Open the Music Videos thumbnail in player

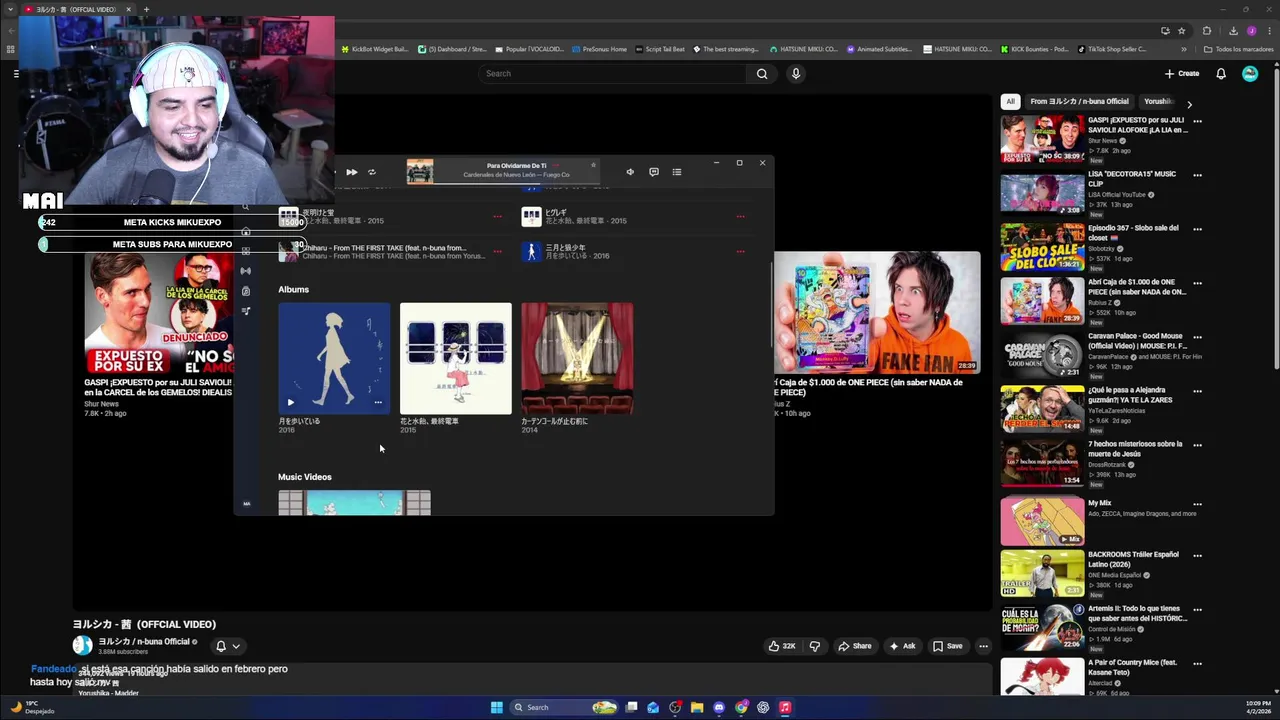(x=355, y=502)
